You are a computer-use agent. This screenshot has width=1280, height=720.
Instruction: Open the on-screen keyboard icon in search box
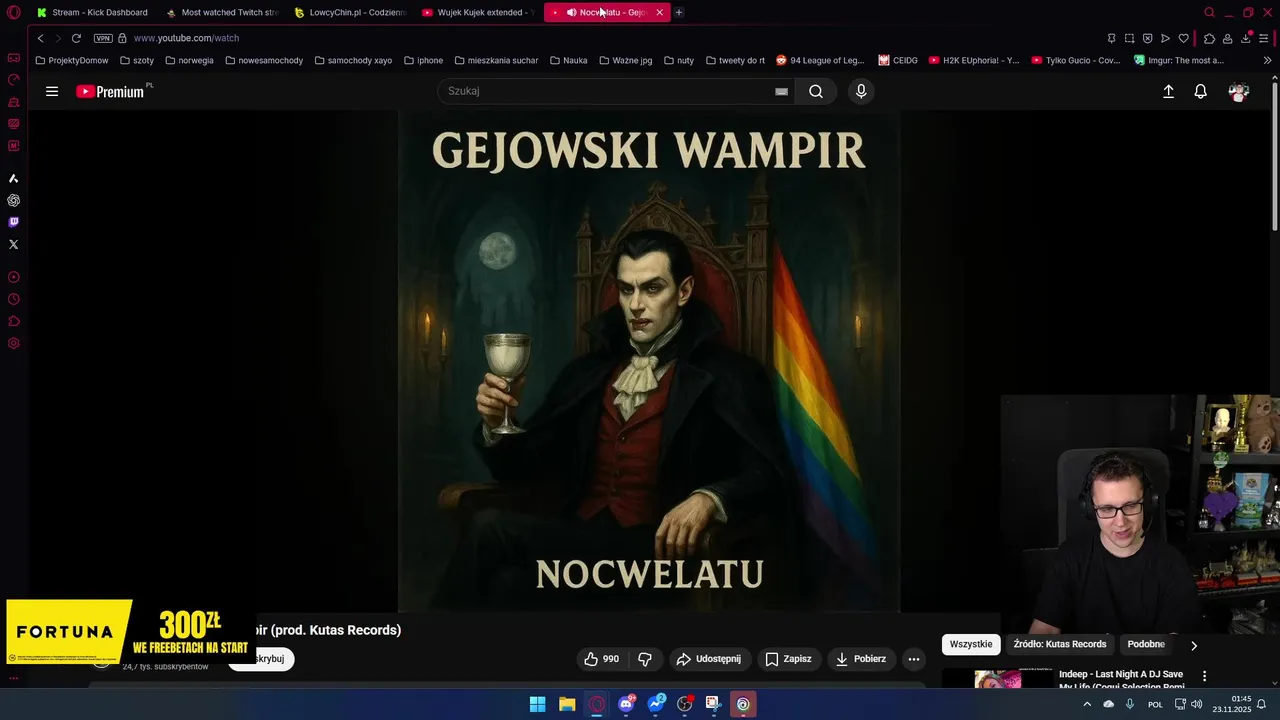click(x=781, y=91)
